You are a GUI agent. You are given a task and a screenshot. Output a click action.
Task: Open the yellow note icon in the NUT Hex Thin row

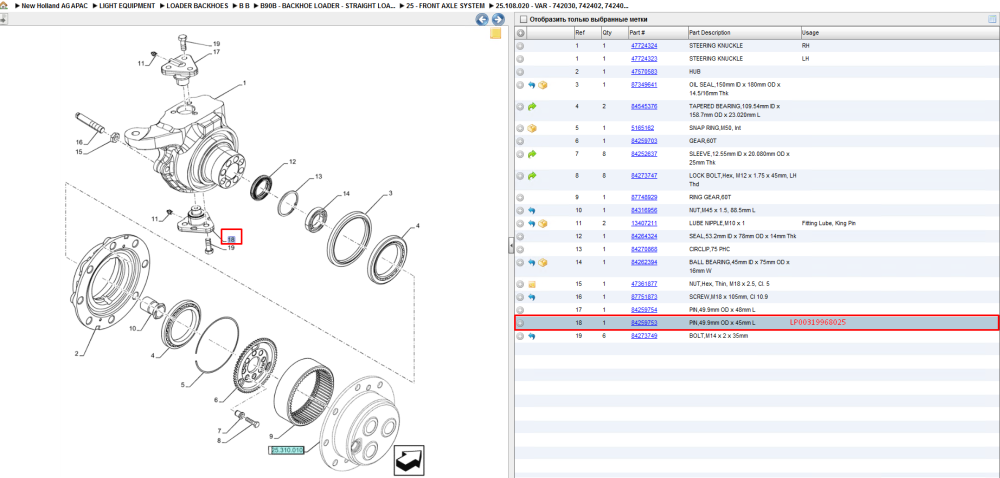(x=532, y=284)
